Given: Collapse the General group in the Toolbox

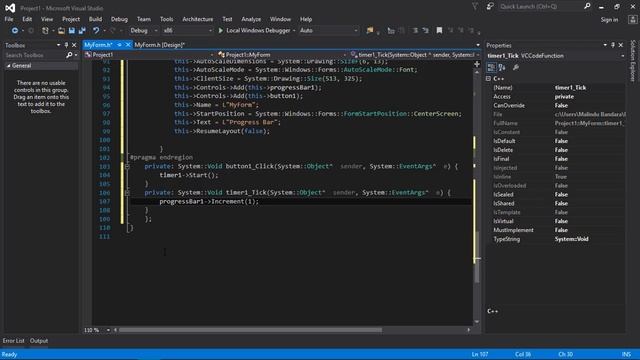Looking at the screenshot, I should click(x=8, y=66).
